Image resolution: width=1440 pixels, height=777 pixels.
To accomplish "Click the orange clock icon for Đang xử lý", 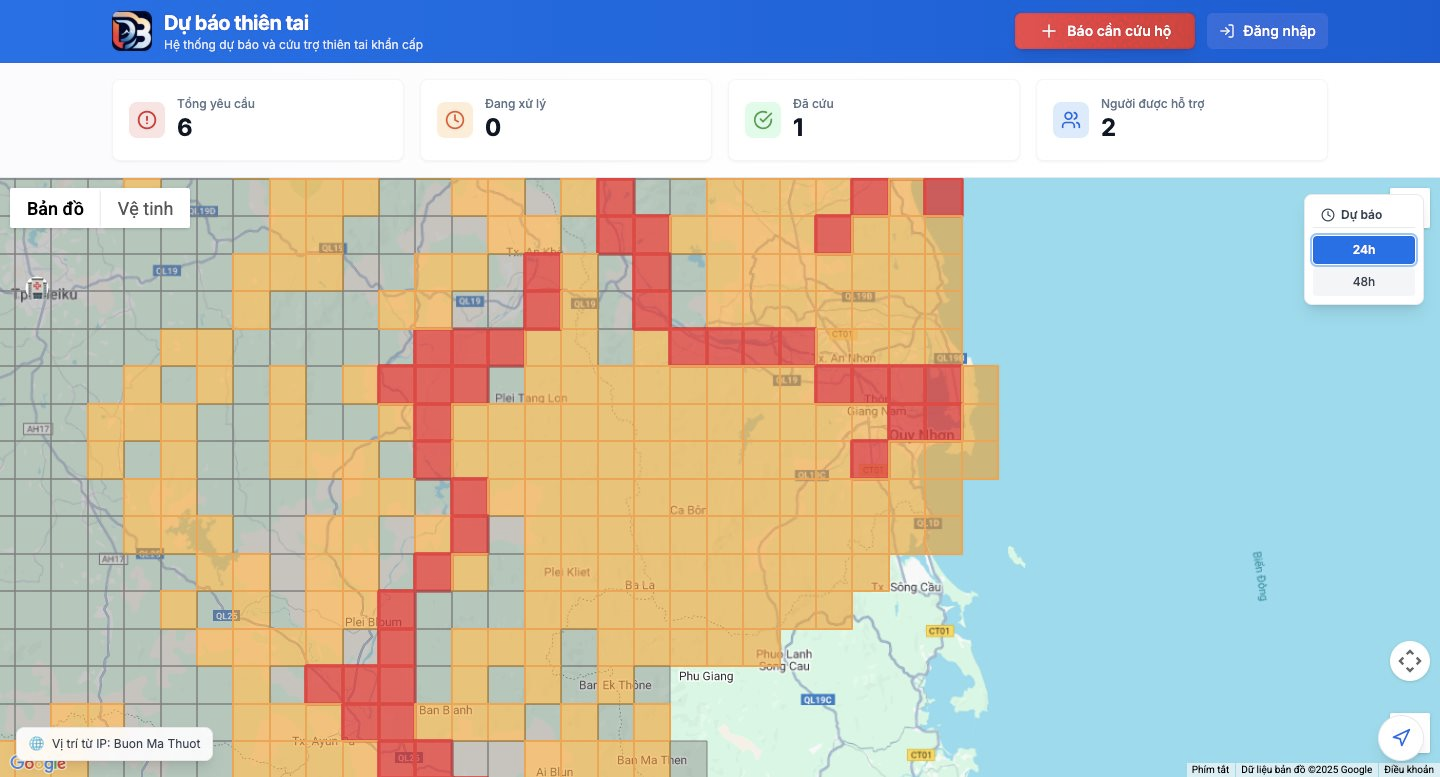I will 455,120.
